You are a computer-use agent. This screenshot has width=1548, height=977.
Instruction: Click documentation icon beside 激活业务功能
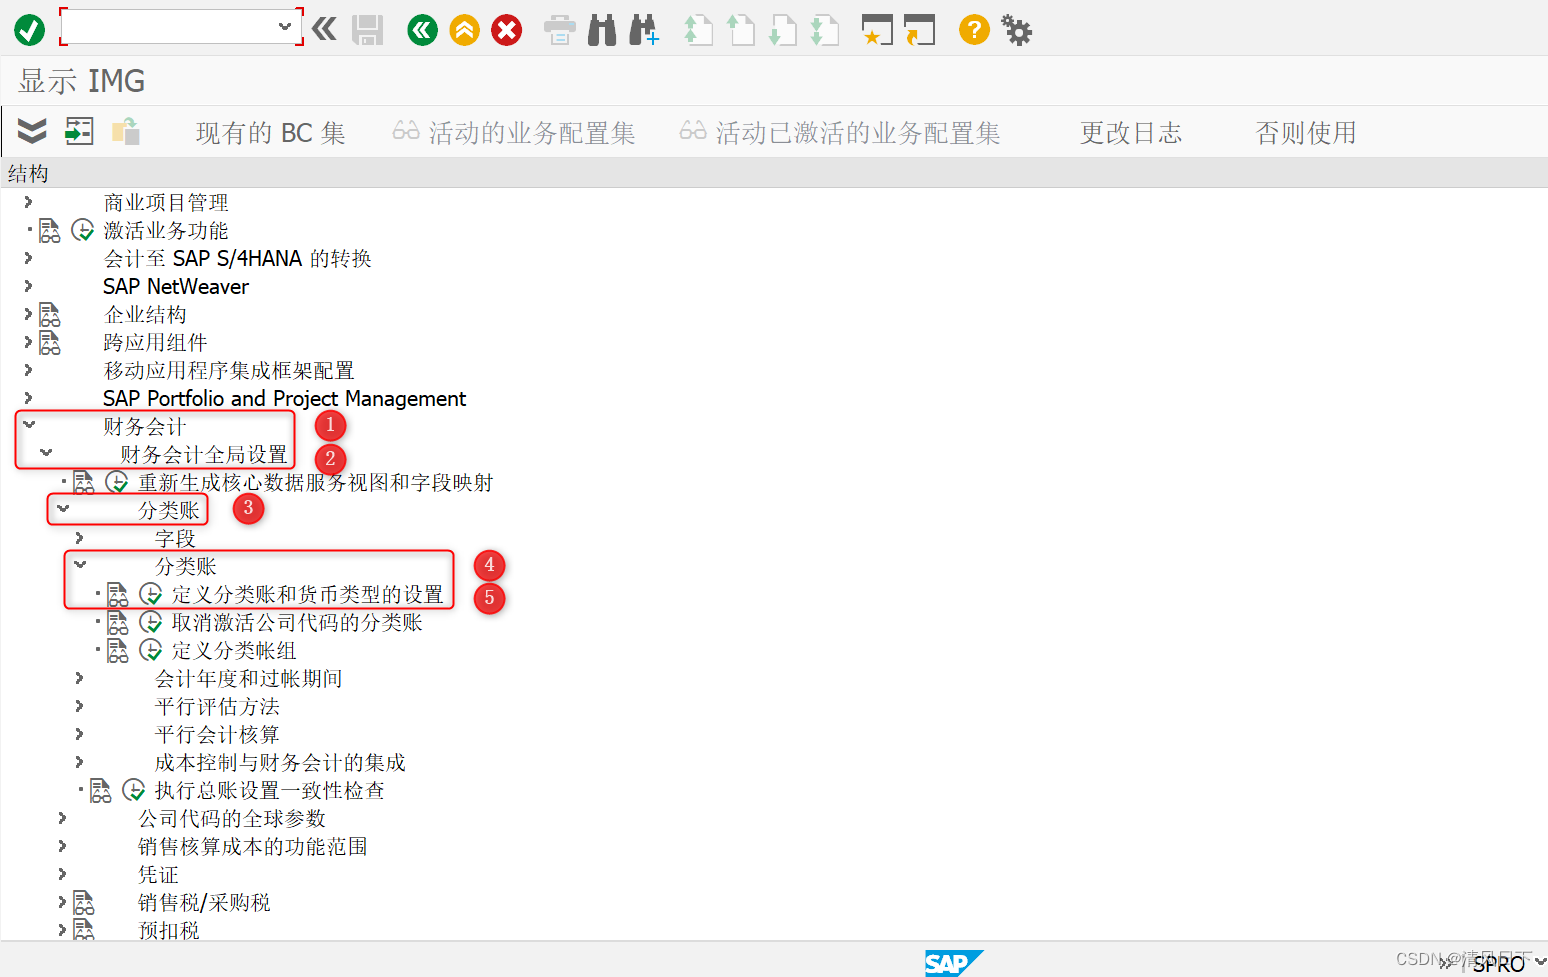pos(50,231)
